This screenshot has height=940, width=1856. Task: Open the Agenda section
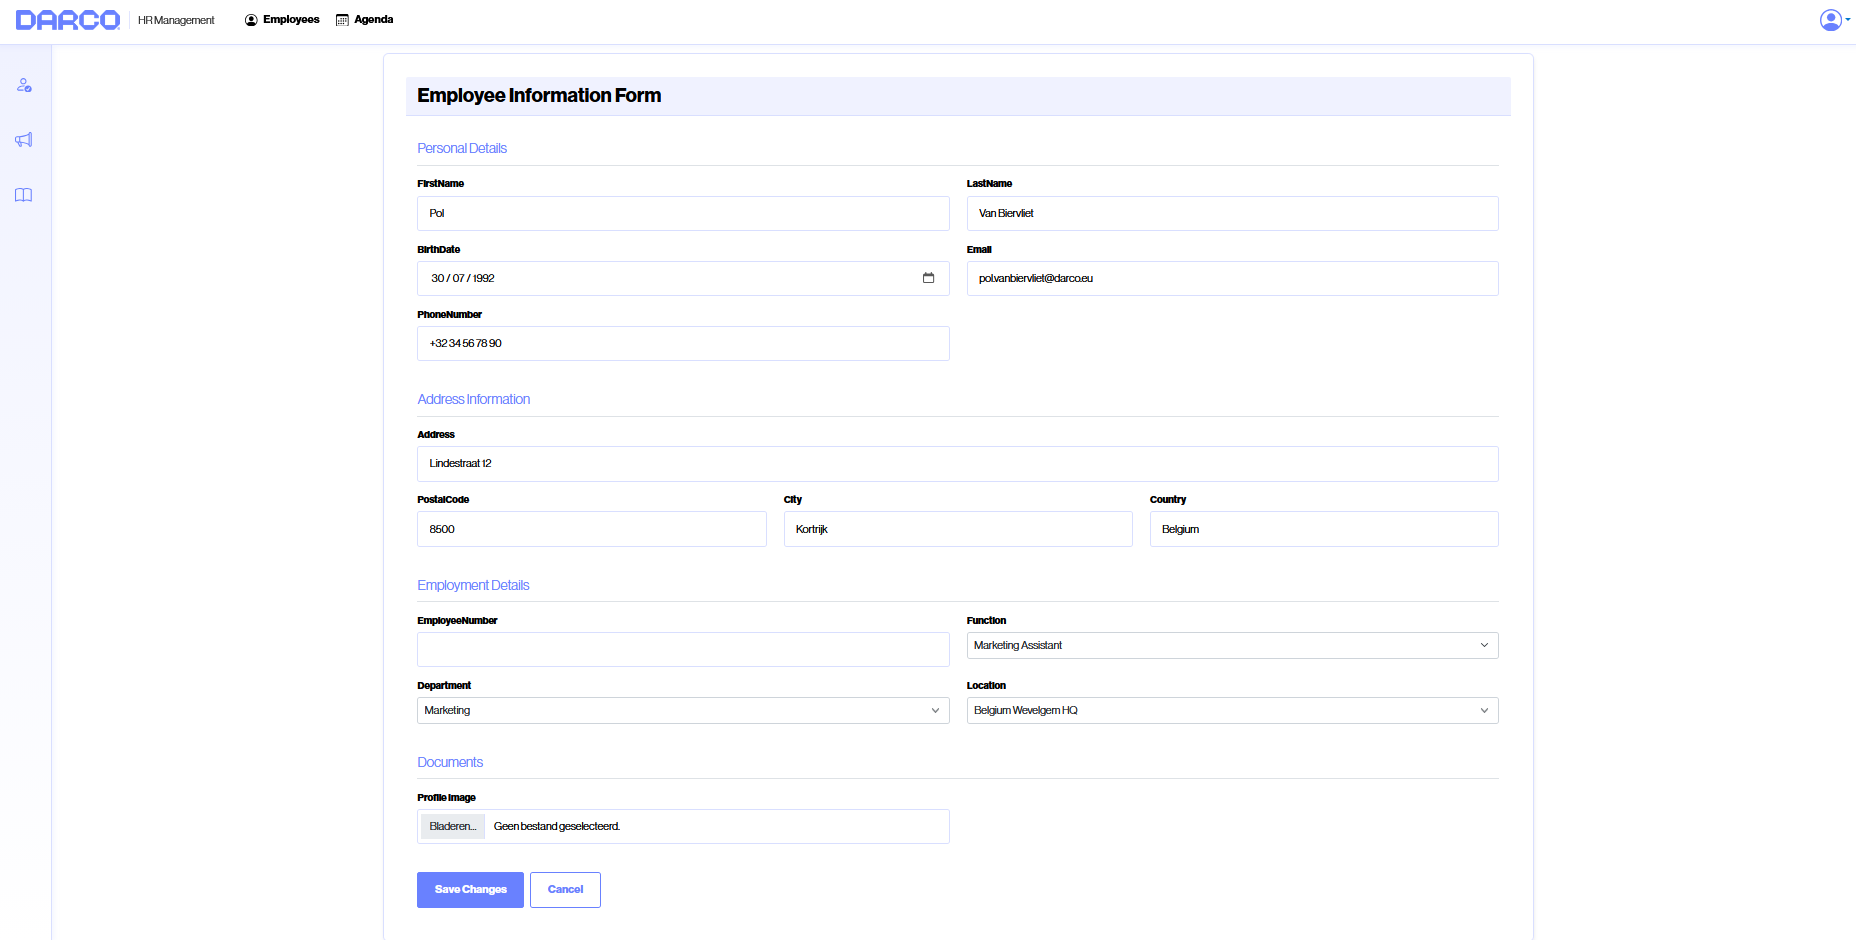(x=371, y=19)
